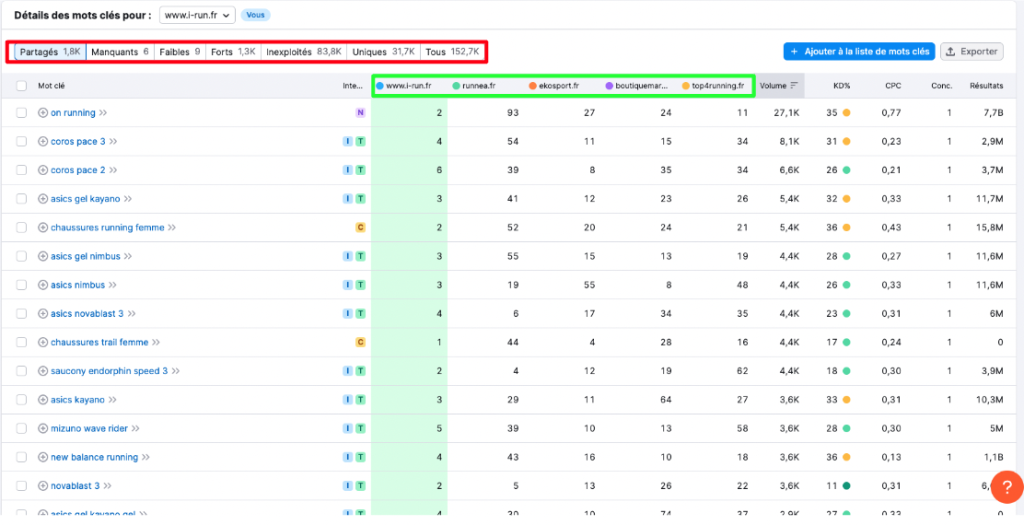Select the asics gel nimbus checkbox
Image resolution: width=1024 pixels, height=525 pixels.
point(22,257)
